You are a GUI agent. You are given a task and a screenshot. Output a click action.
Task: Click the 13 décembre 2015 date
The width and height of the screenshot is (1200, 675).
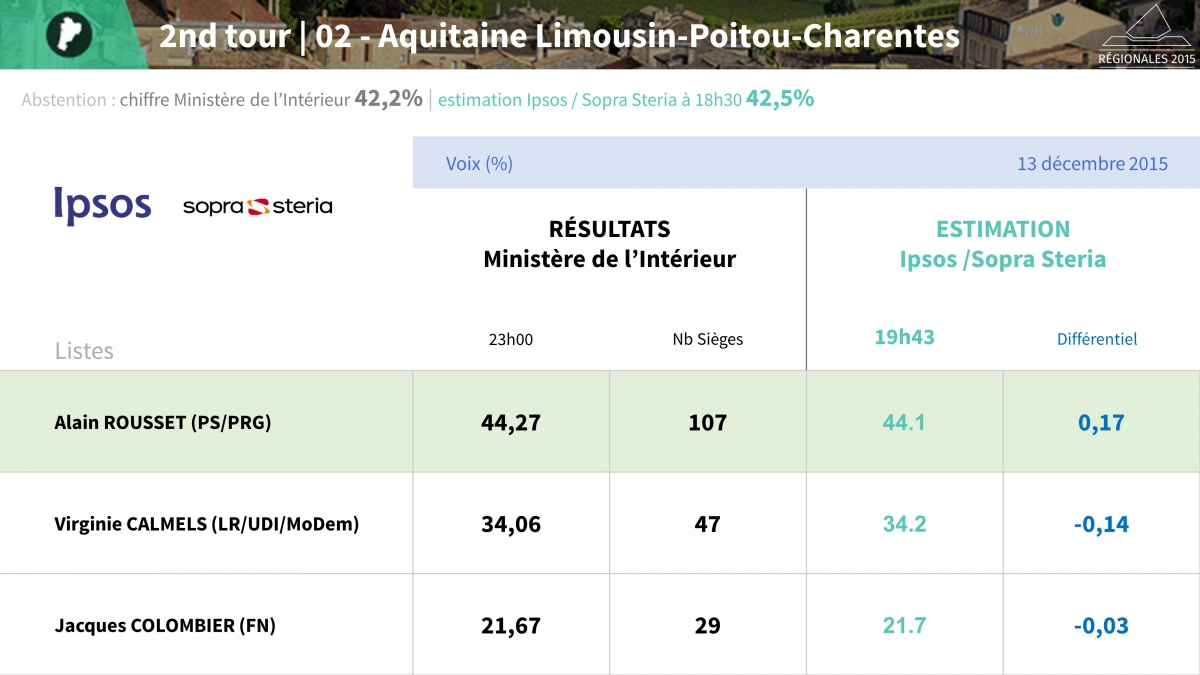1092,163
